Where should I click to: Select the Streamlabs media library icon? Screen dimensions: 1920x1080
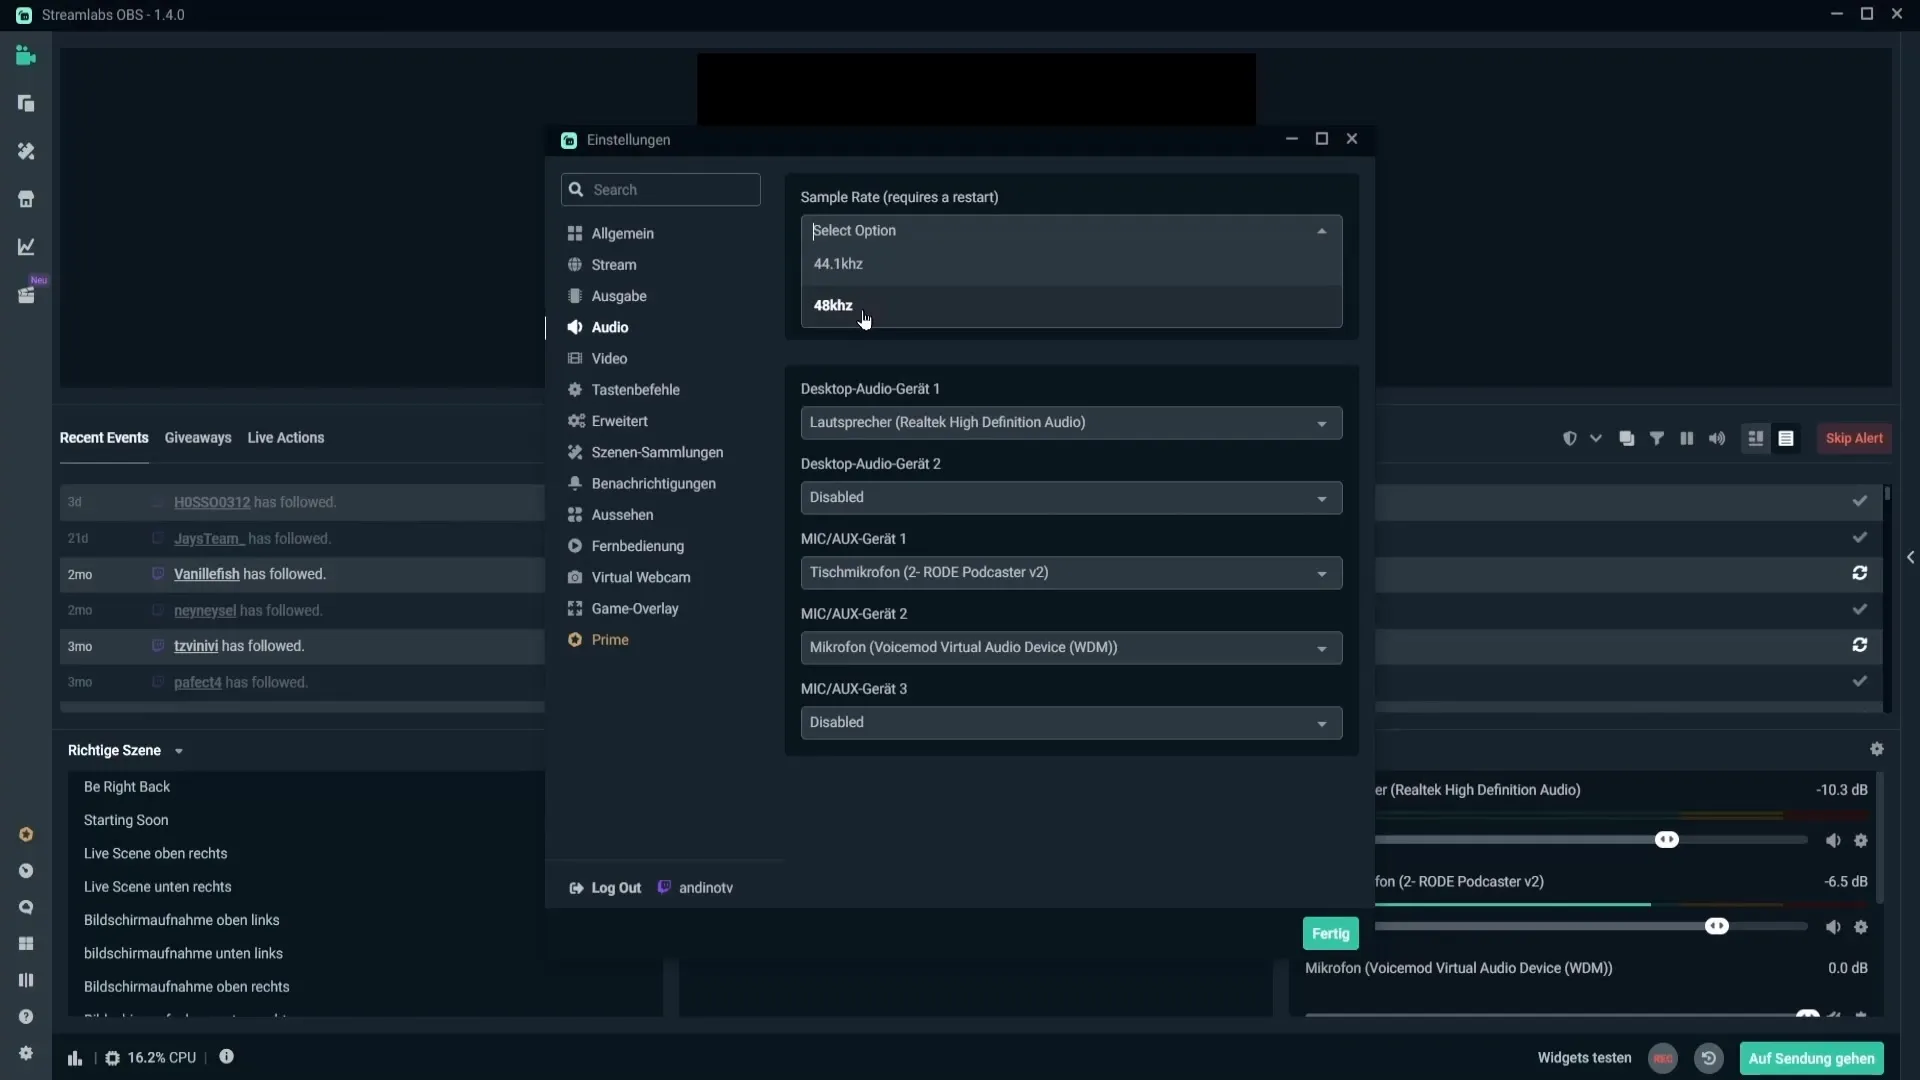pos(26,293)
